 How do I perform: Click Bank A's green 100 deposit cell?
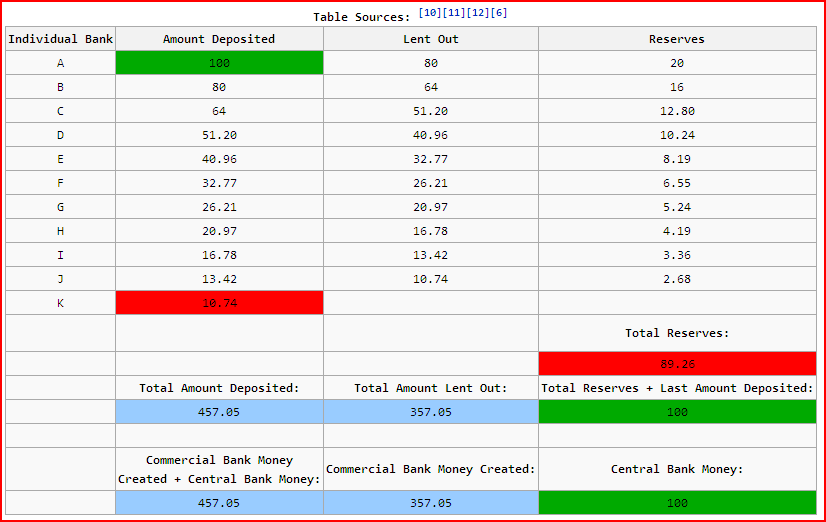tap(219, 63)
